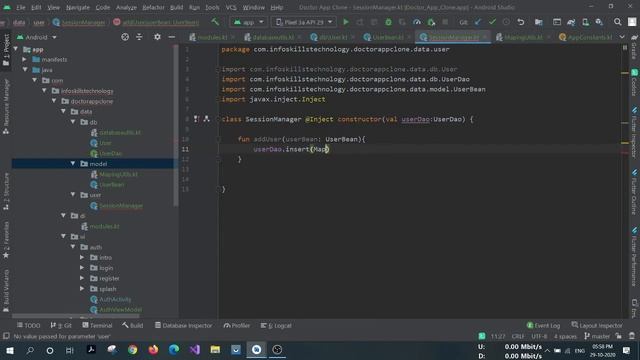
Task: Expand the register folder
Action: click(x=82, y=278)
